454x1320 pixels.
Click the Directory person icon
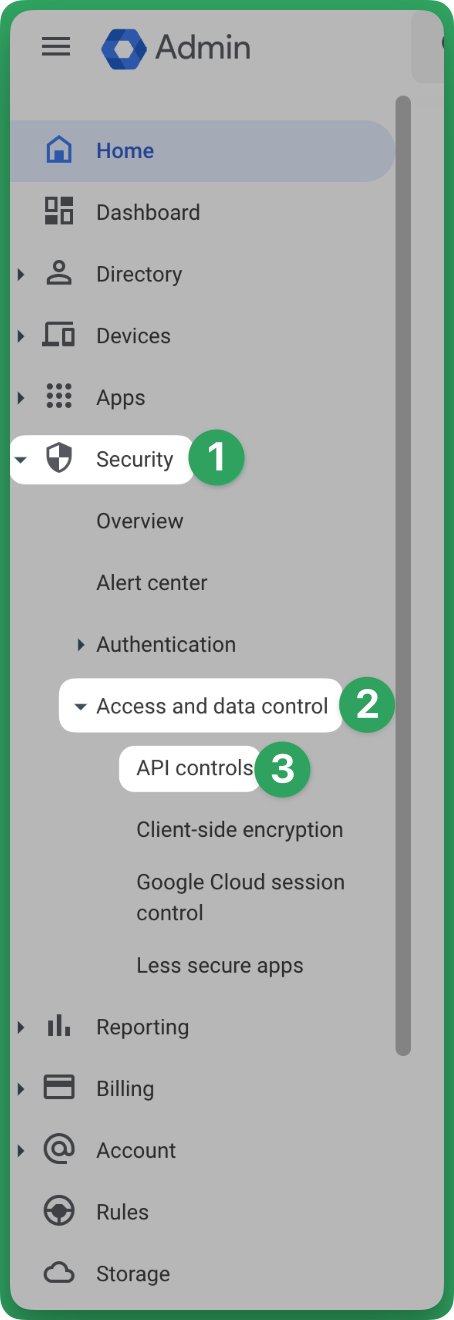[x=60, y=273]
